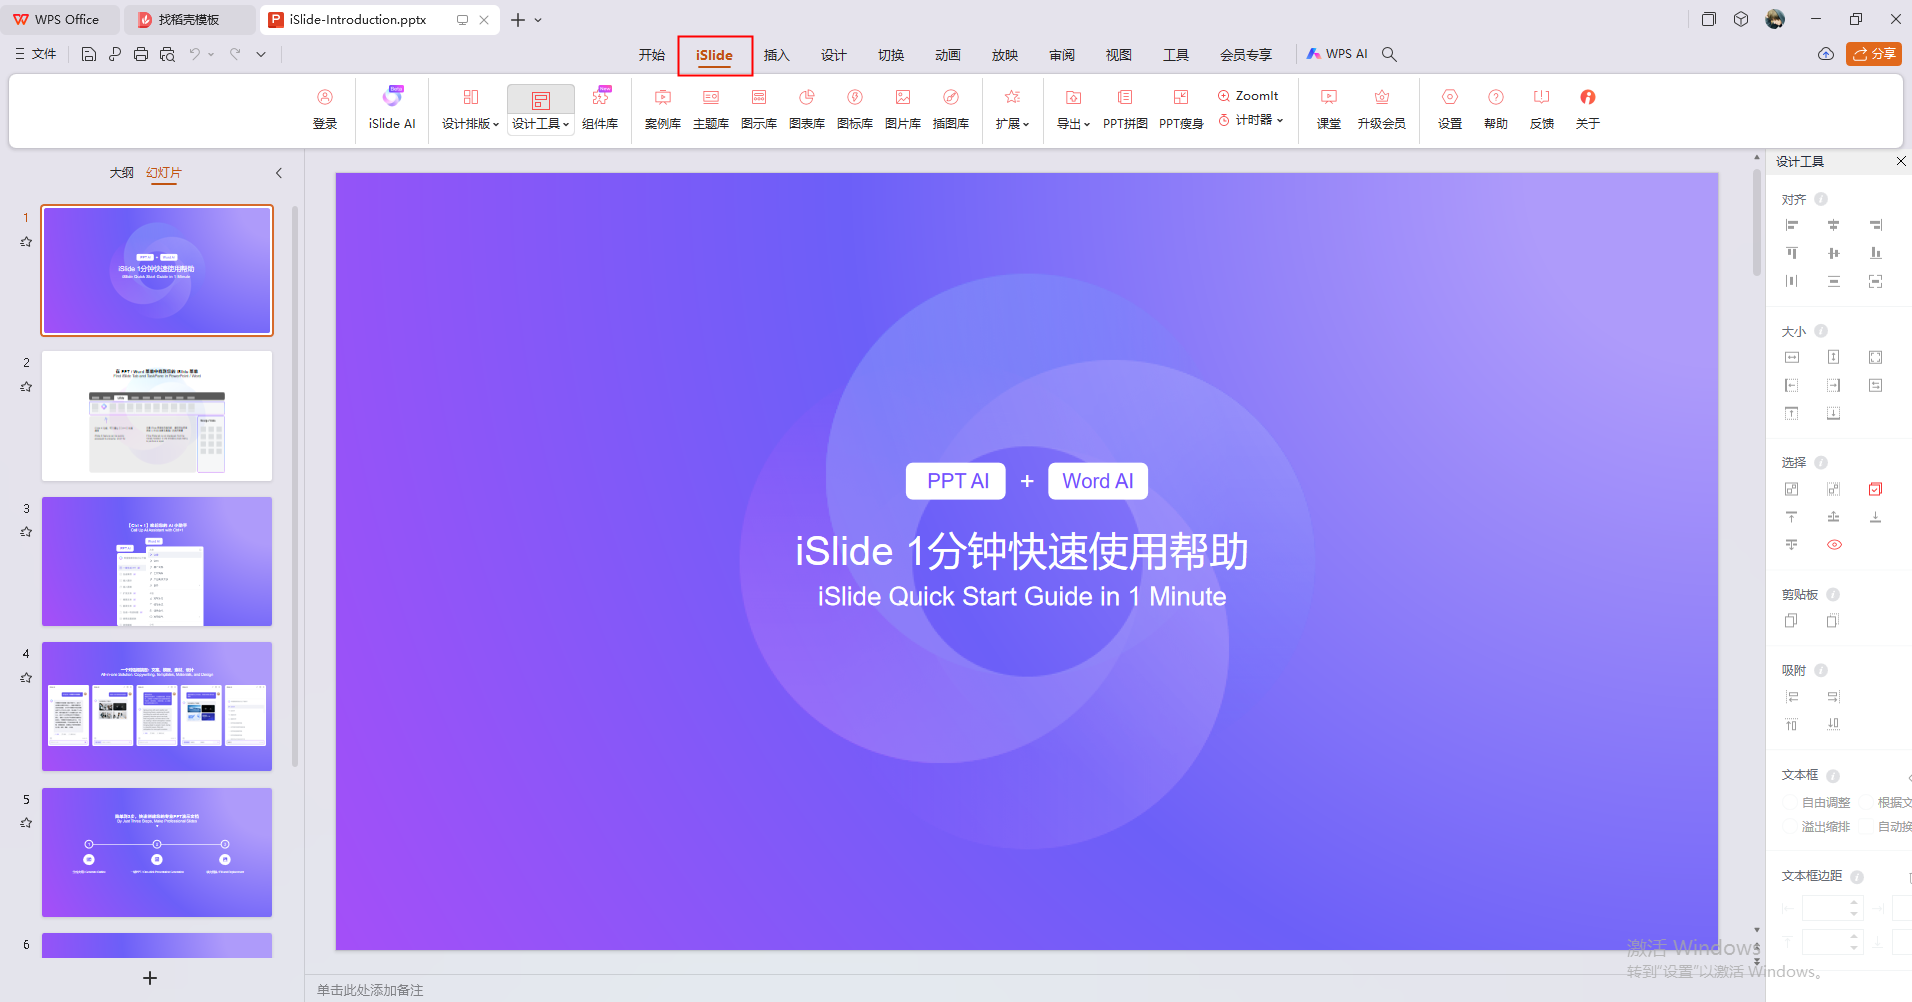This screenshot has width=1912, height=1002.
Task: Collapse the slide panel with the chevron
Action: [279, 173]
